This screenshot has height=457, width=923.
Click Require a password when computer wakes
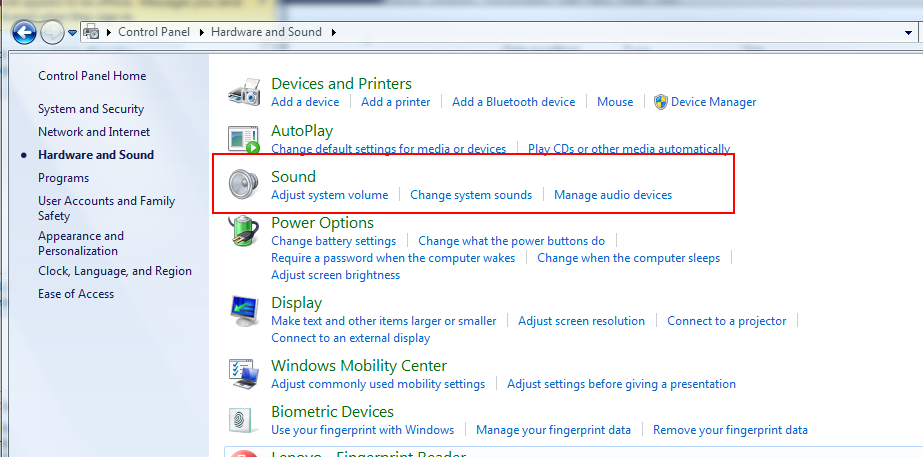tap(393, 258)
